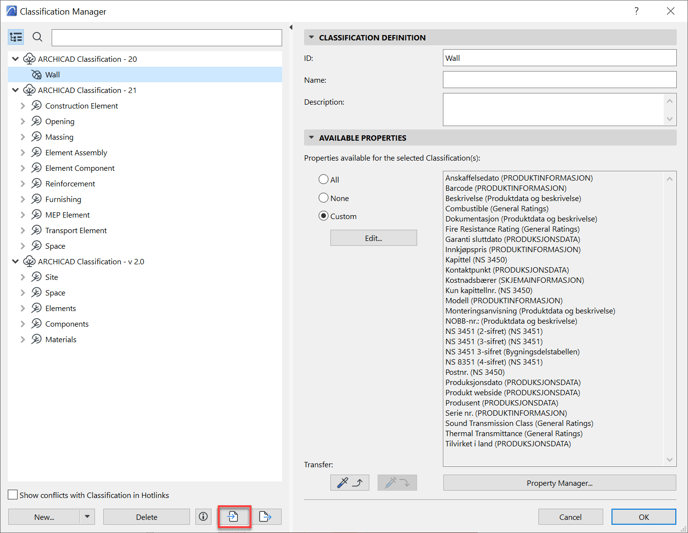This screenshot has width=688, height=533.
Task: Enable Show conflicts with Classification in Hotlinks
Action: click(13, 495)
